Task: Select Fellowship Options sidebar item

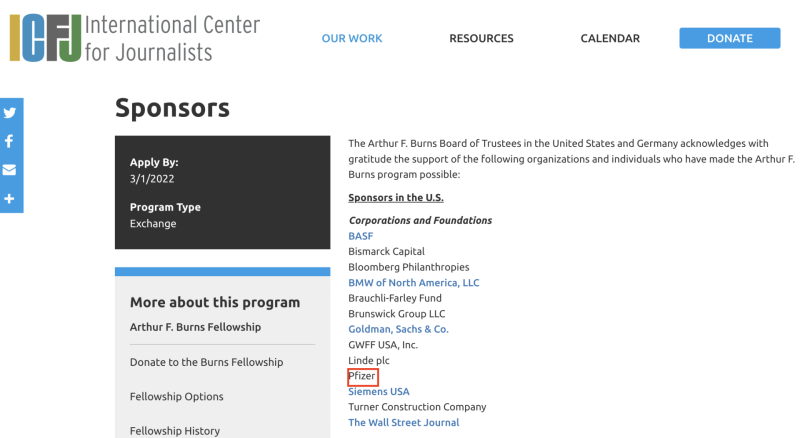Action: [x=177, y=397]
